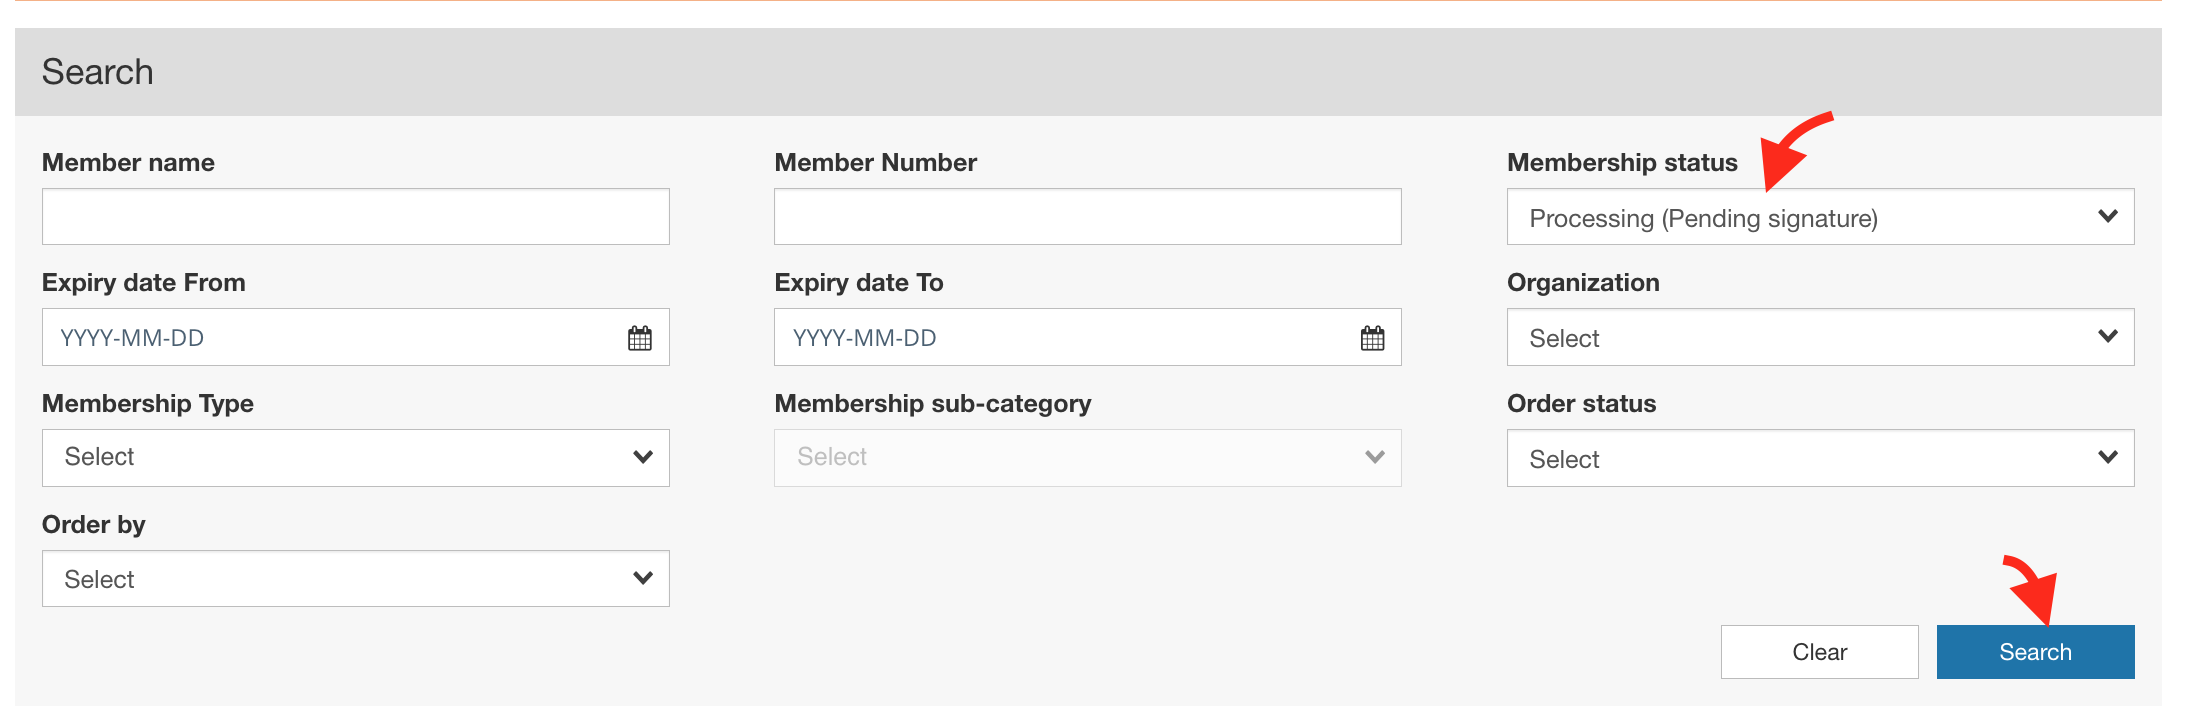Open the Membership sub-category select box

click(1087, 458)
